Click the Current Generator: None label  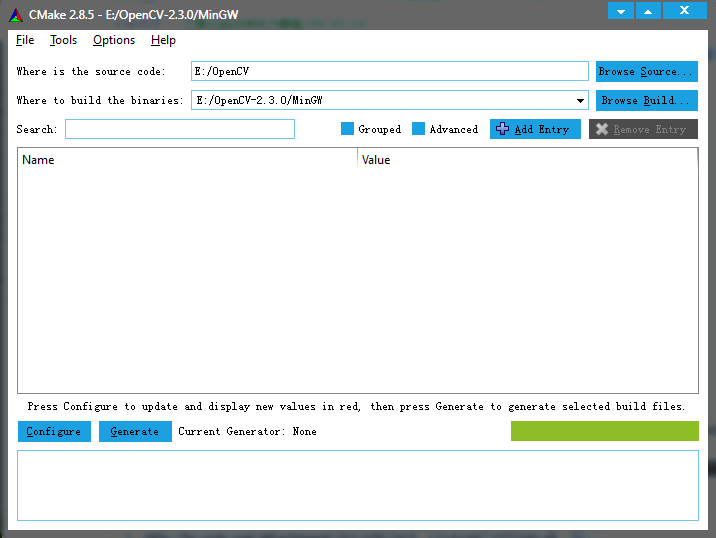[247, 432]
